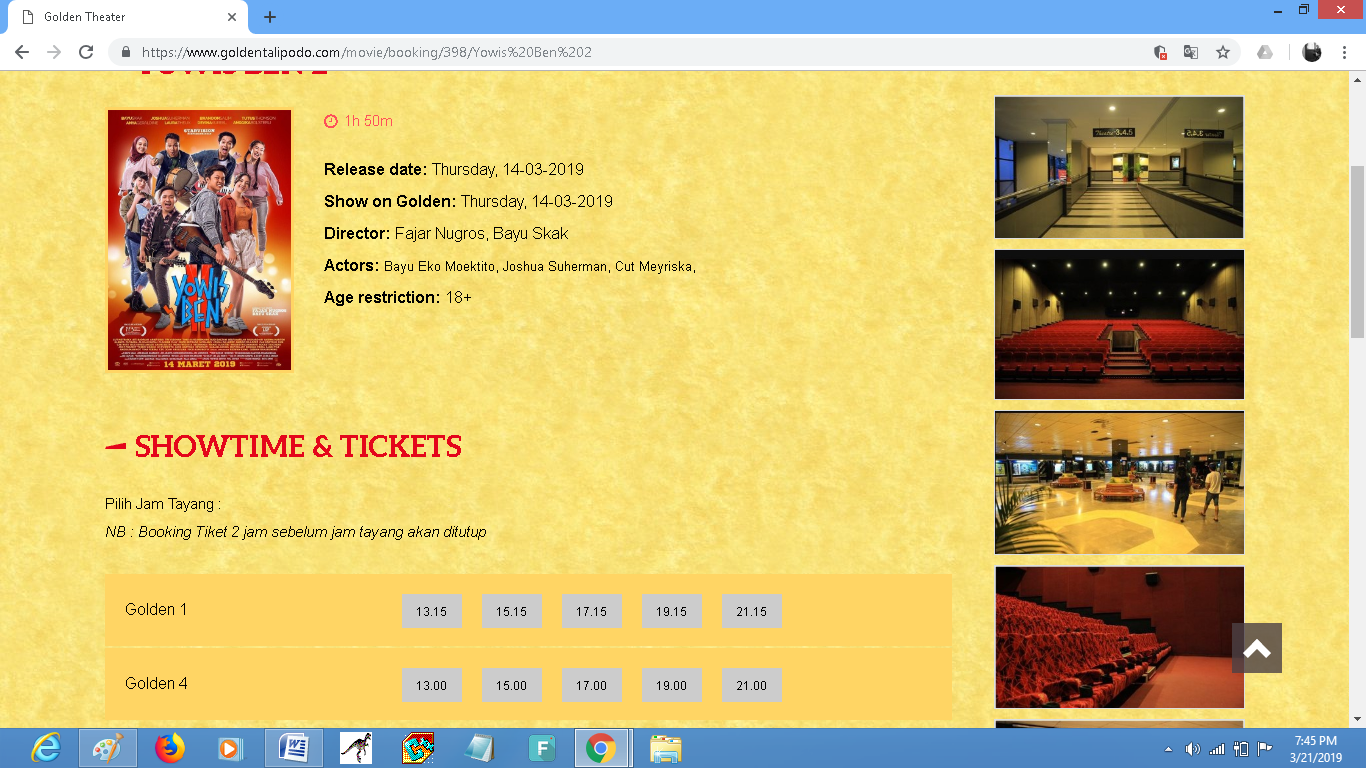Pick the 17.00 showtime in Golden 4
This screenshot has height=768, width=1366.
(x=591, y=685)
